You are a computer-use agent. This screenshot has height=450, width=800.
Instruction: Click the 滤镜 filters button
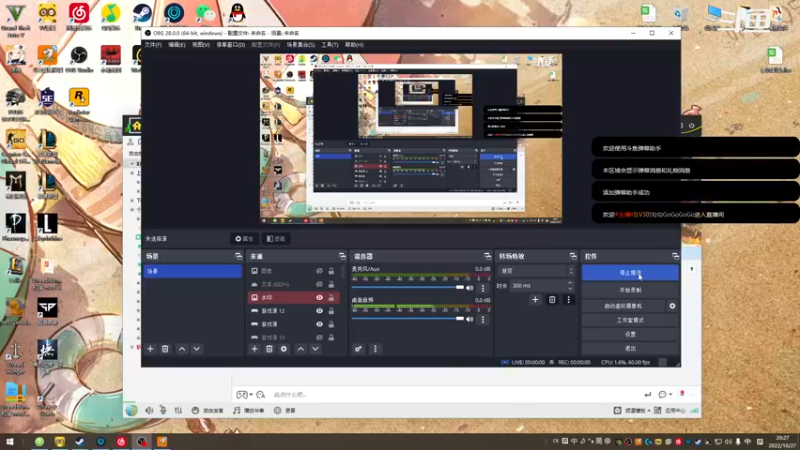click(x=276, y=239)
